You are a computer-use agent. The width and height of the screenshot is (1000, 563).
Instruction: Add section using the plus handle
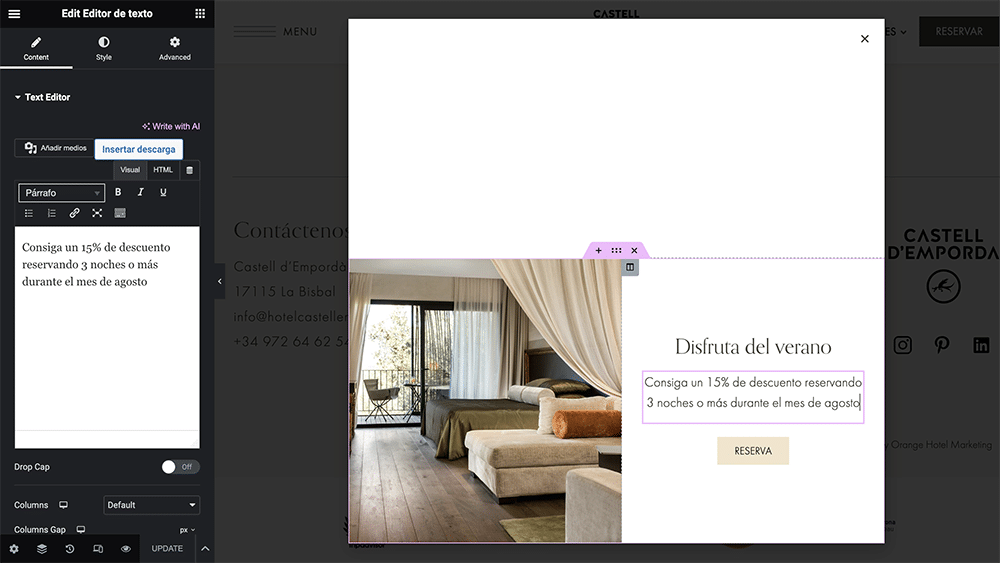(x=598, y=251)
